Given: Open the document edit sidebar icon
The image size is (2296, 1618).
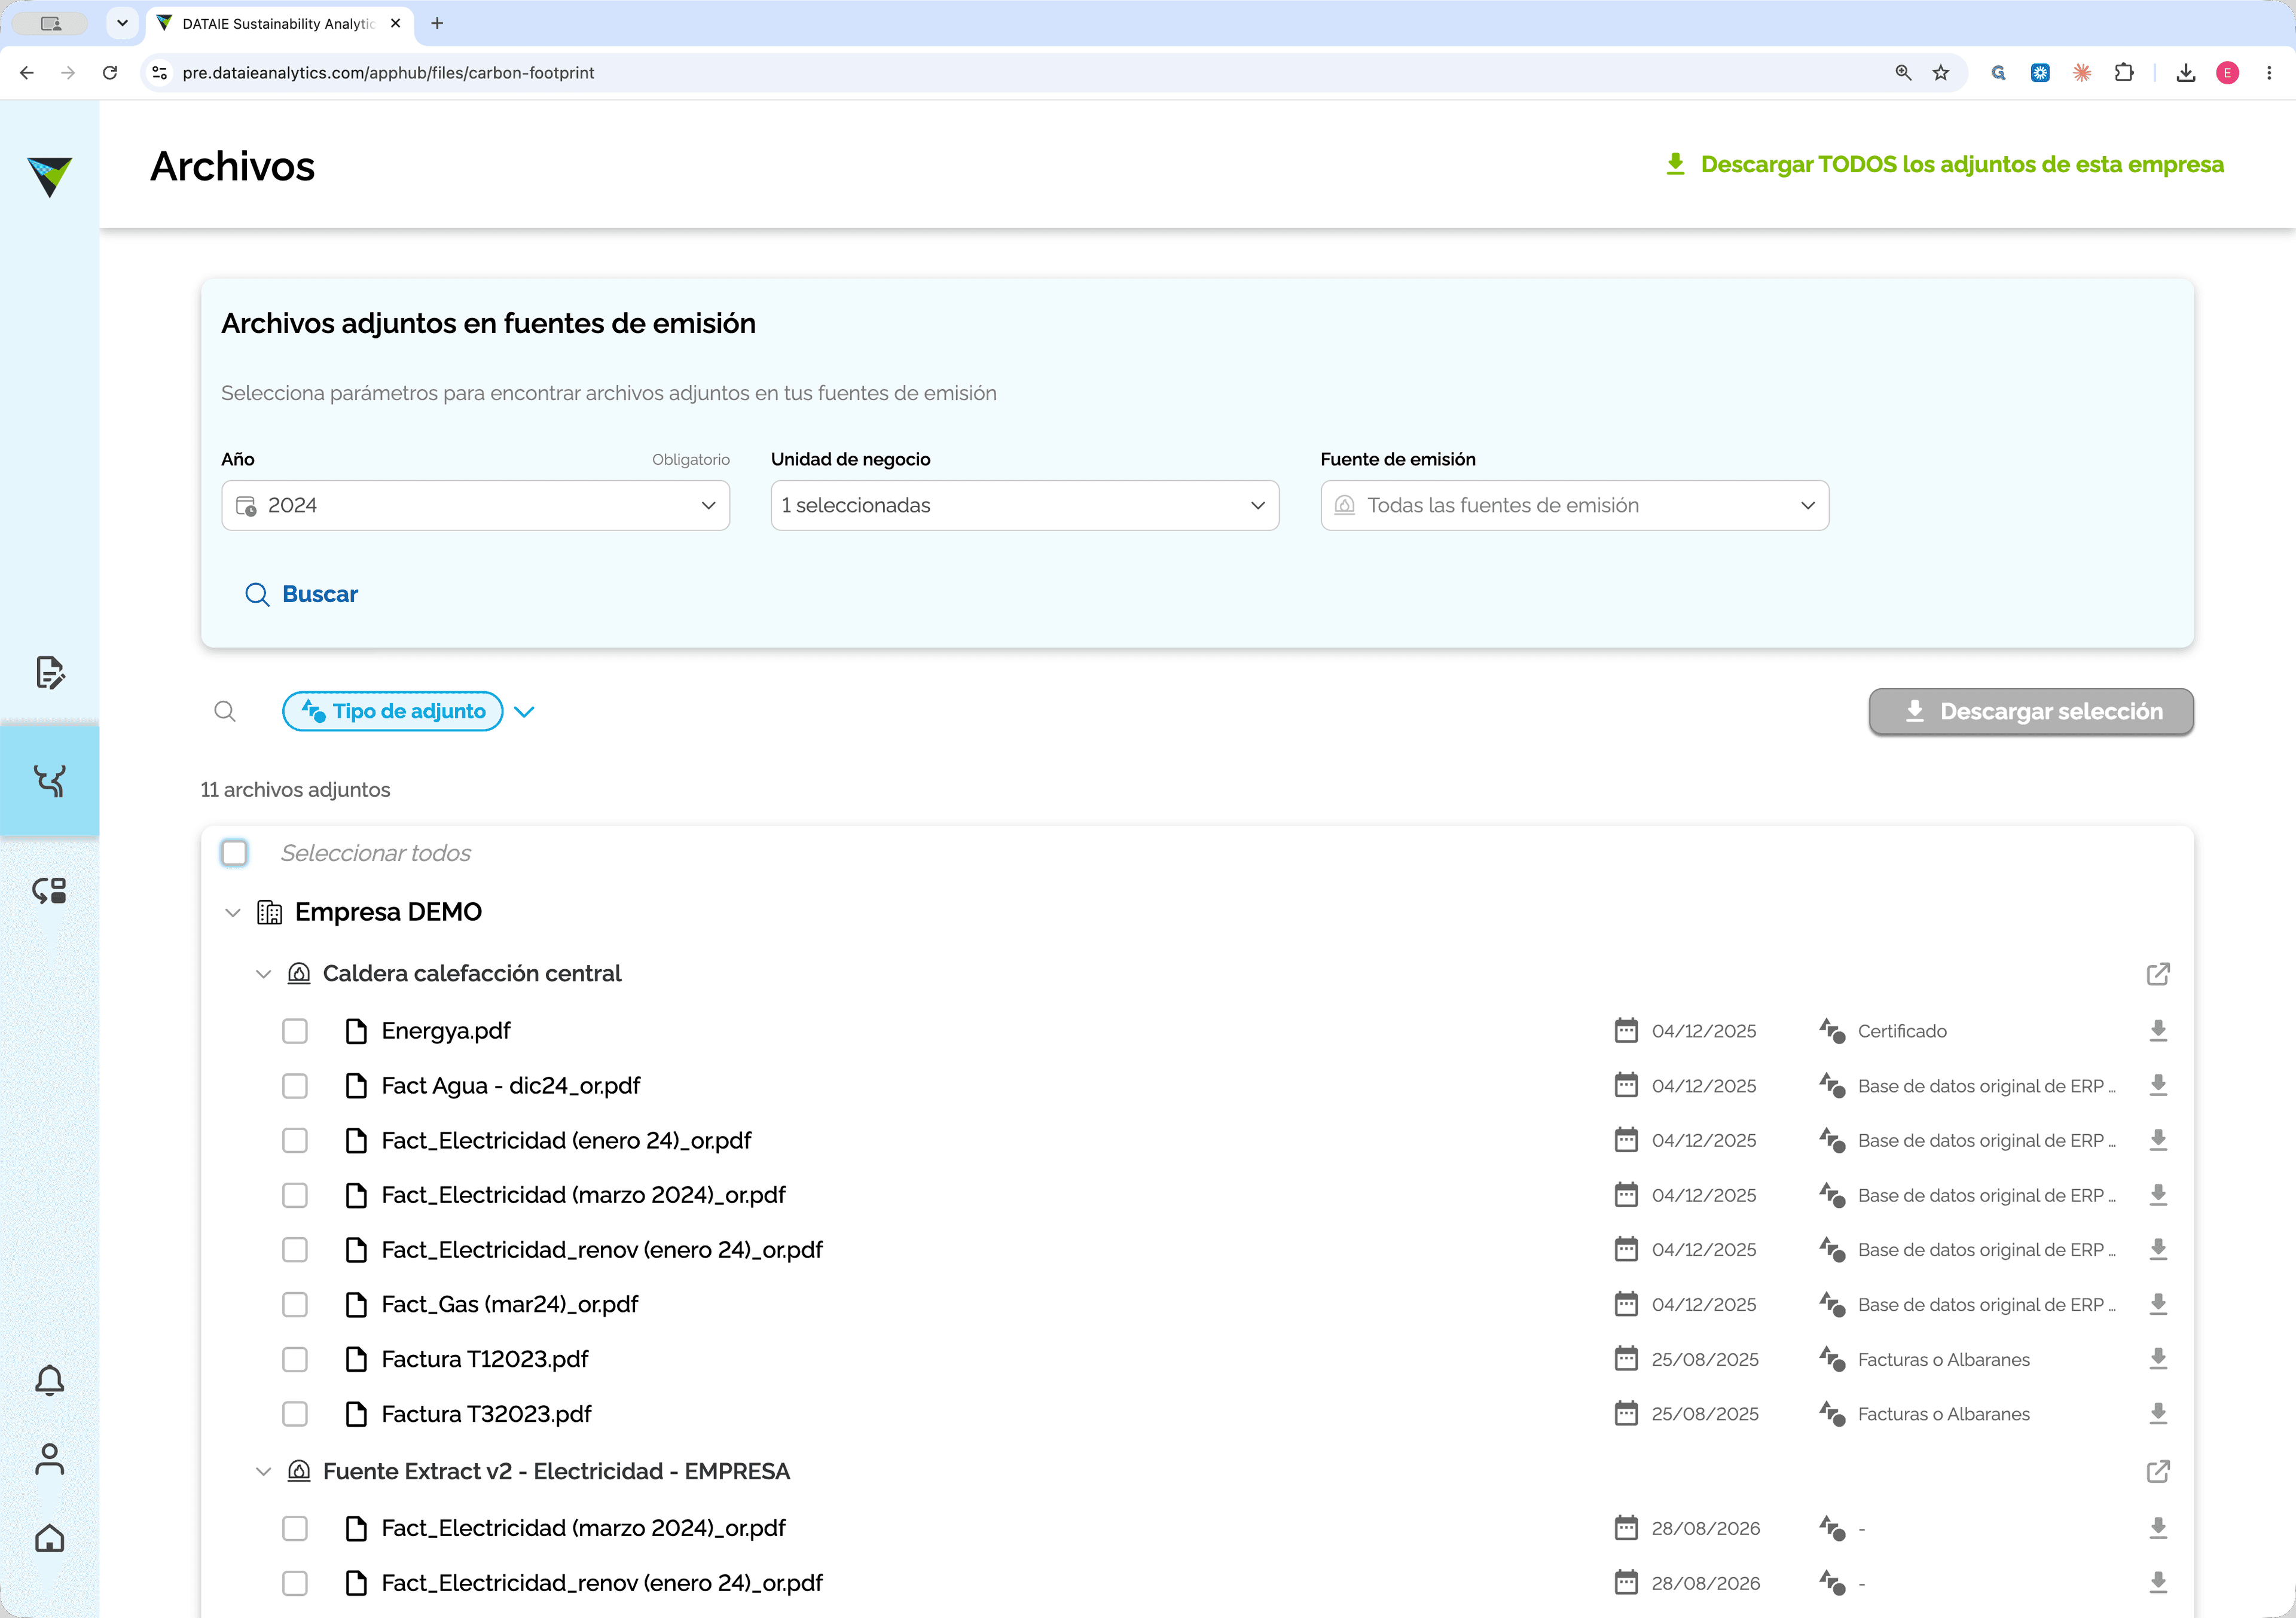Looking at the screenshot, I should [49, 672].
